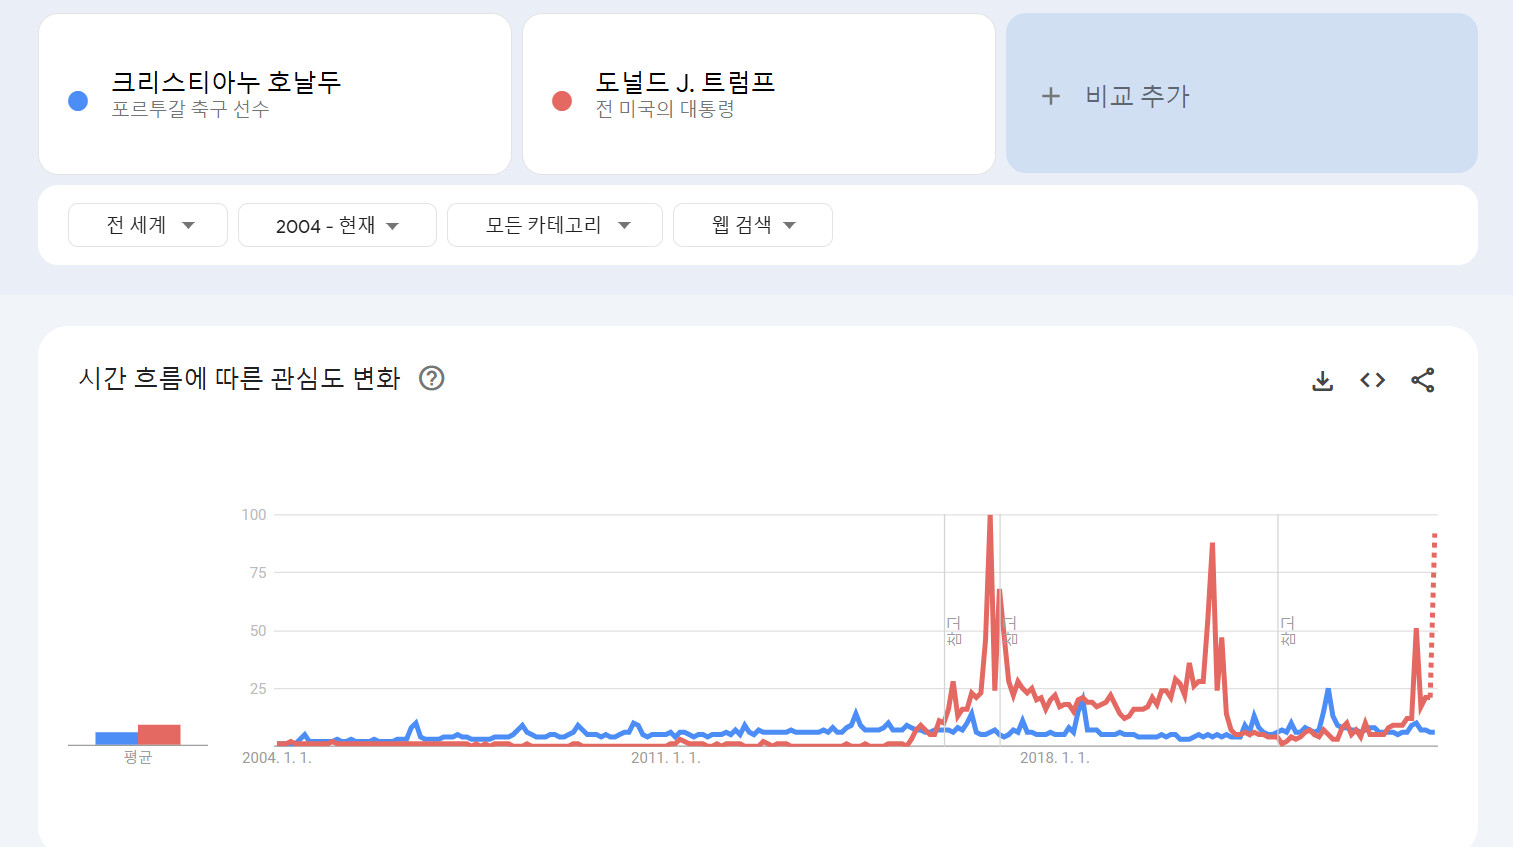This screenshot has width=1513, height=847.
Task: Open the embed code icon
Action: pos(1372,380)
